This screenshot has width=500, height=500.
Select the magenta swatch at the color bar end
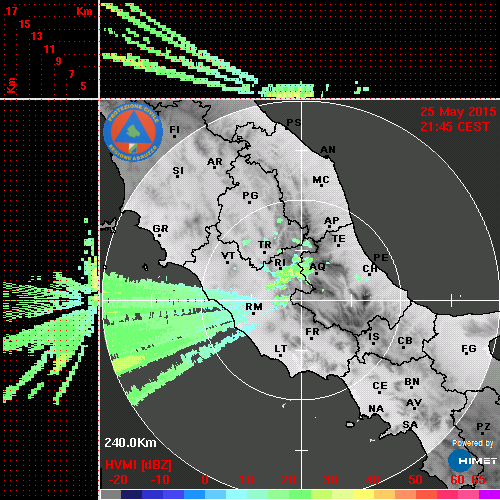point(489,494)
